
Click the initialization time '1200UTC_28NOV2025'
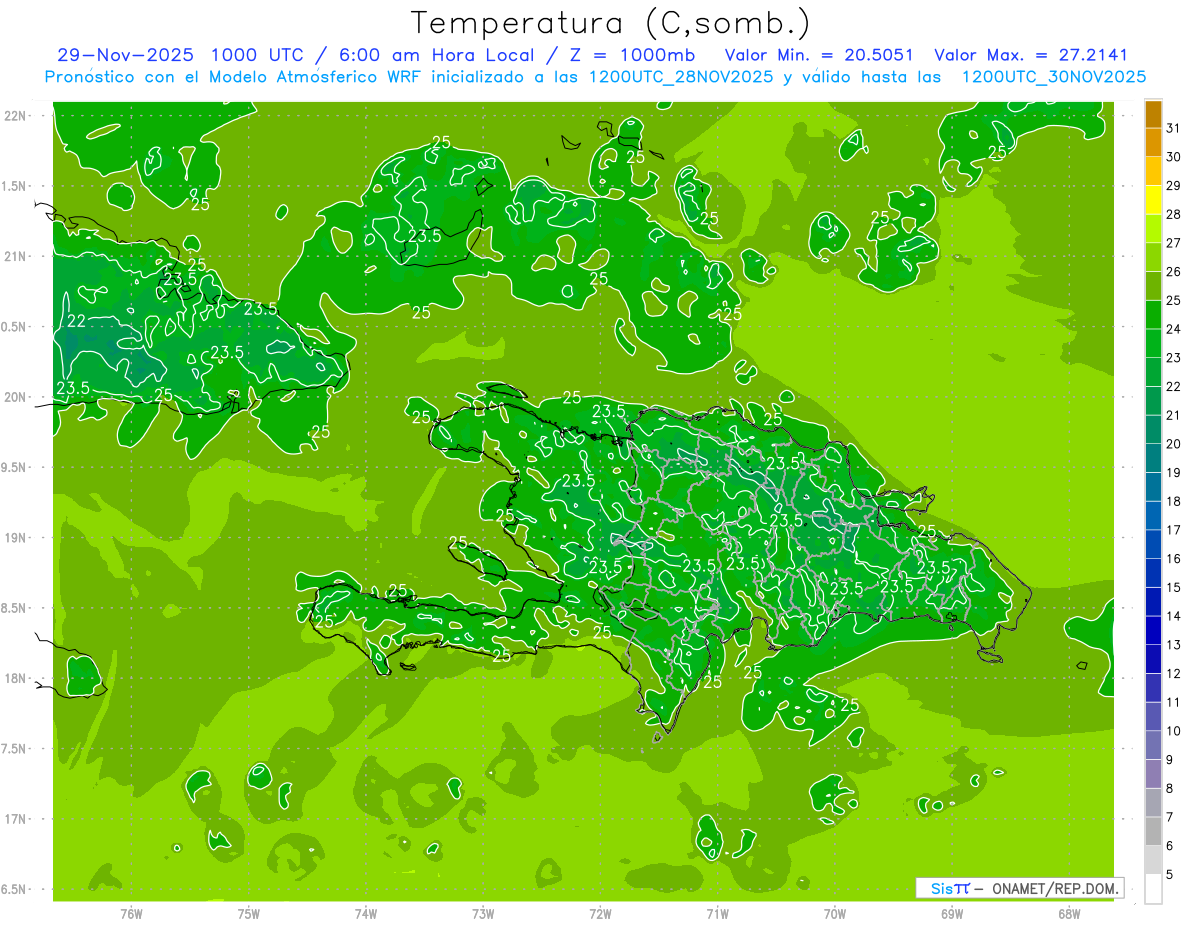tap(680, 76)
